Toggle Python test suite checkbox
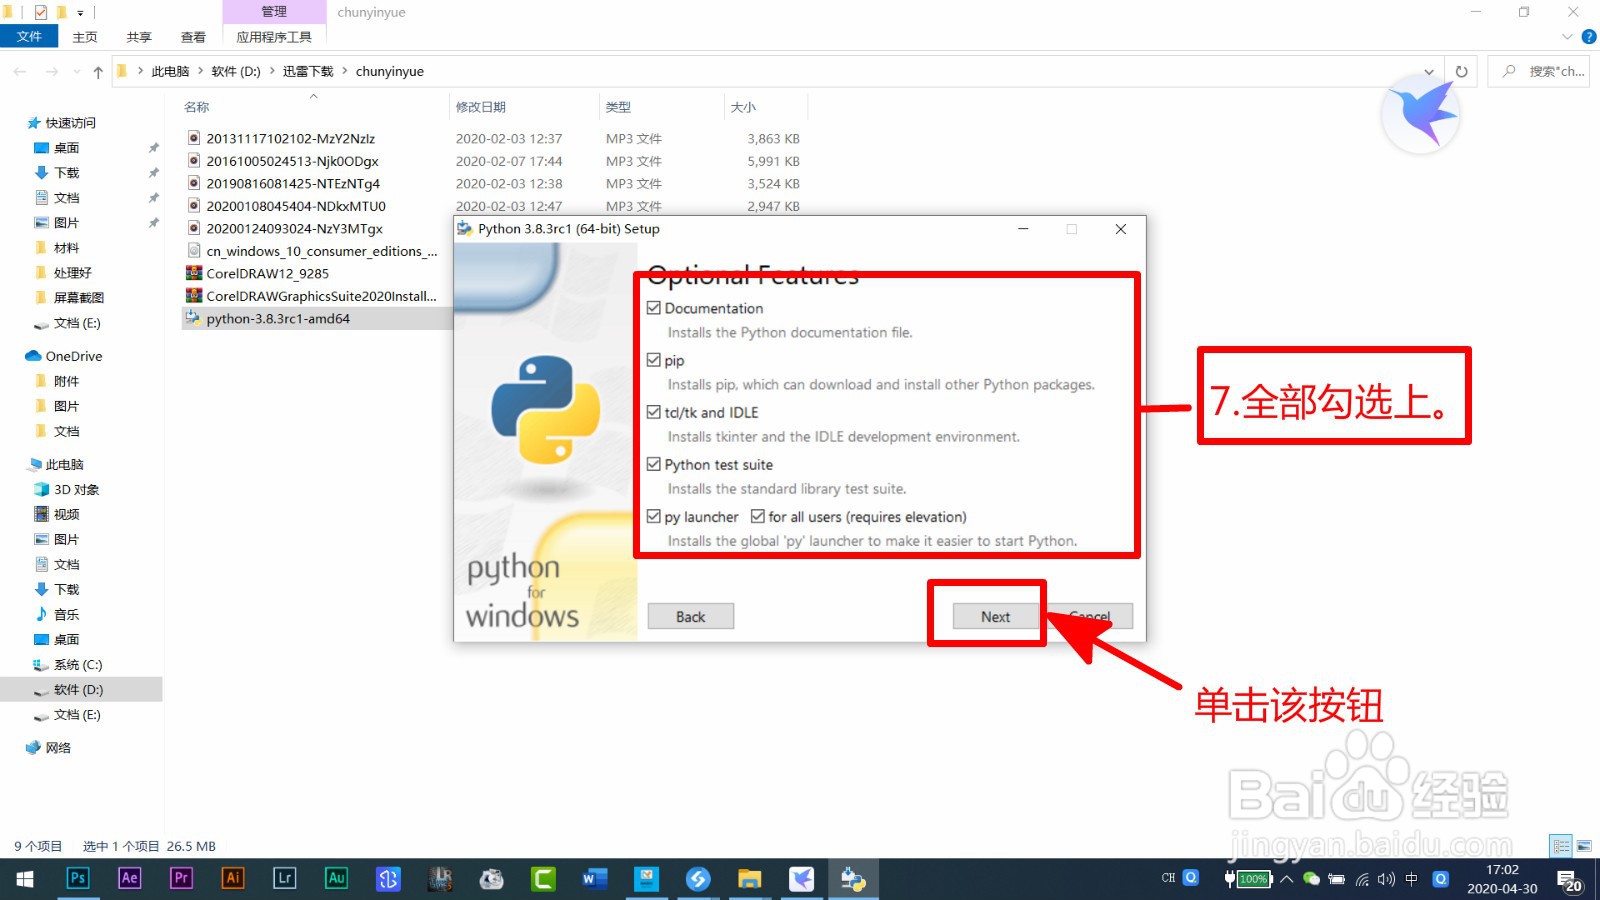 pyautogui.click(x=654, y=464)
